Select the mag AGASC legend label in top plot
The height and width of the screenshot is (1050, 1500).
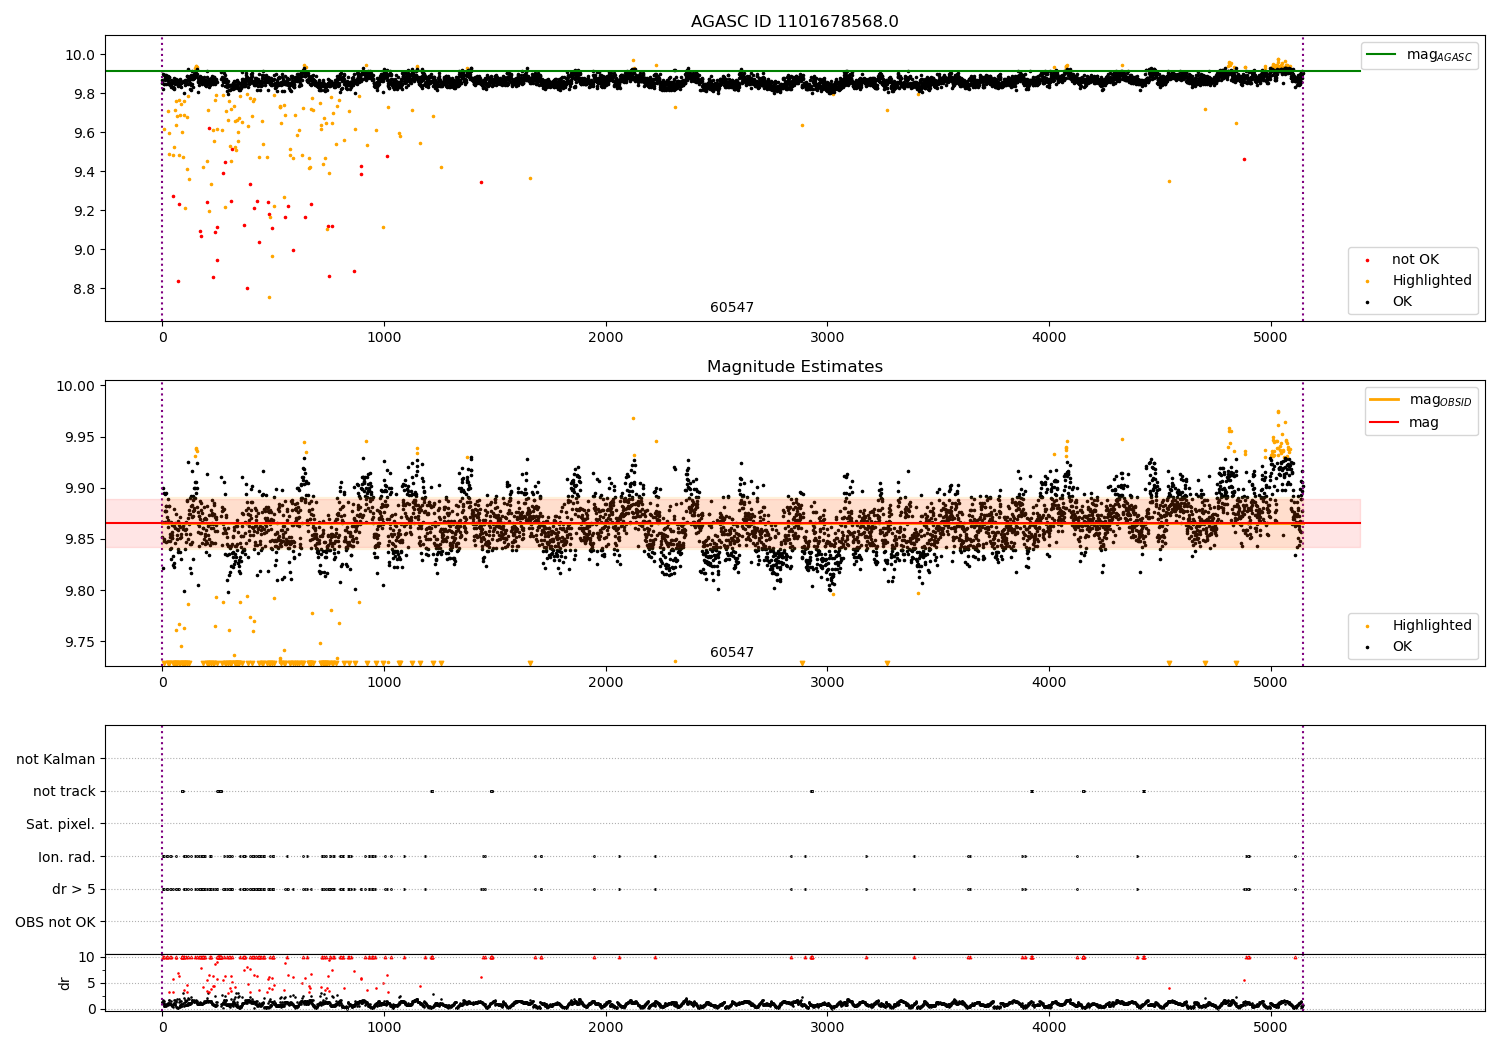[1439, 55]
